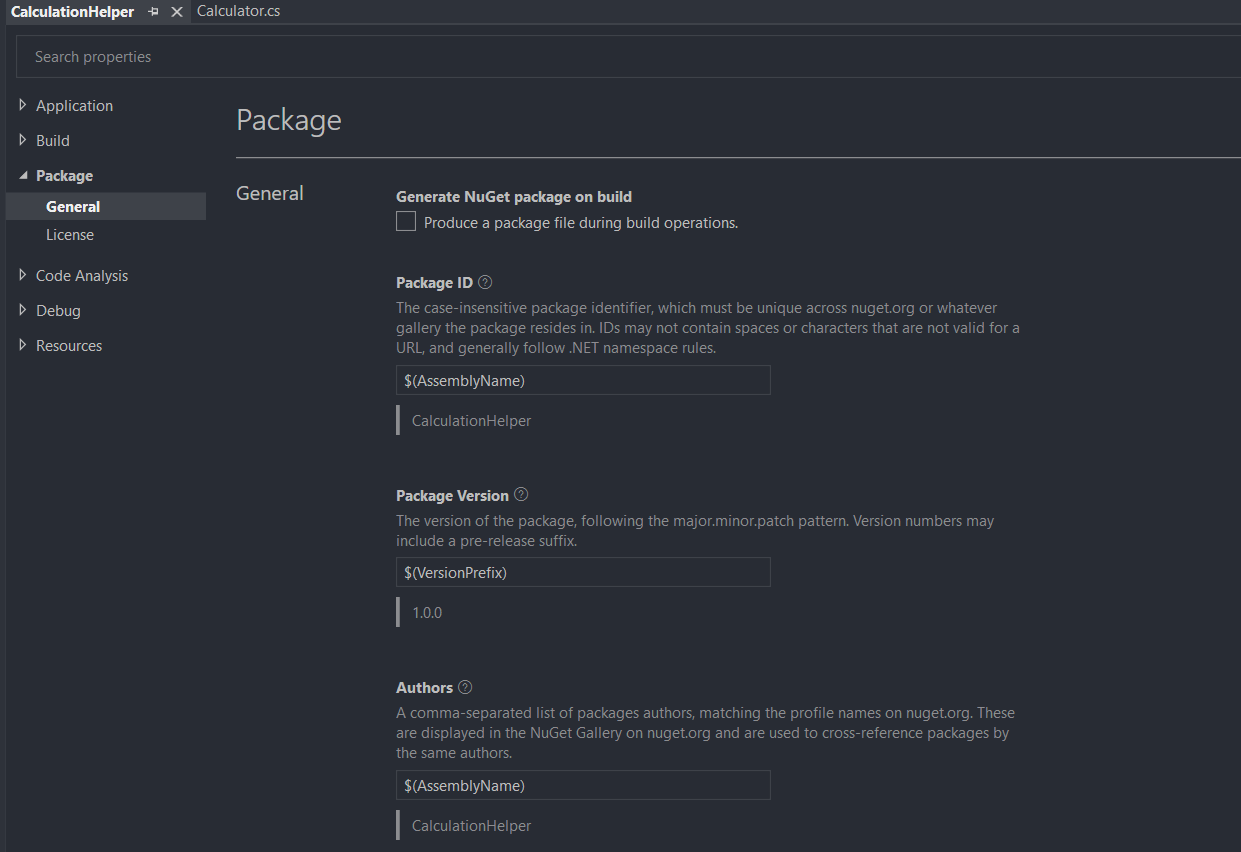
Task: Edit the Package Version text field
Action: (x=583, y=572)
